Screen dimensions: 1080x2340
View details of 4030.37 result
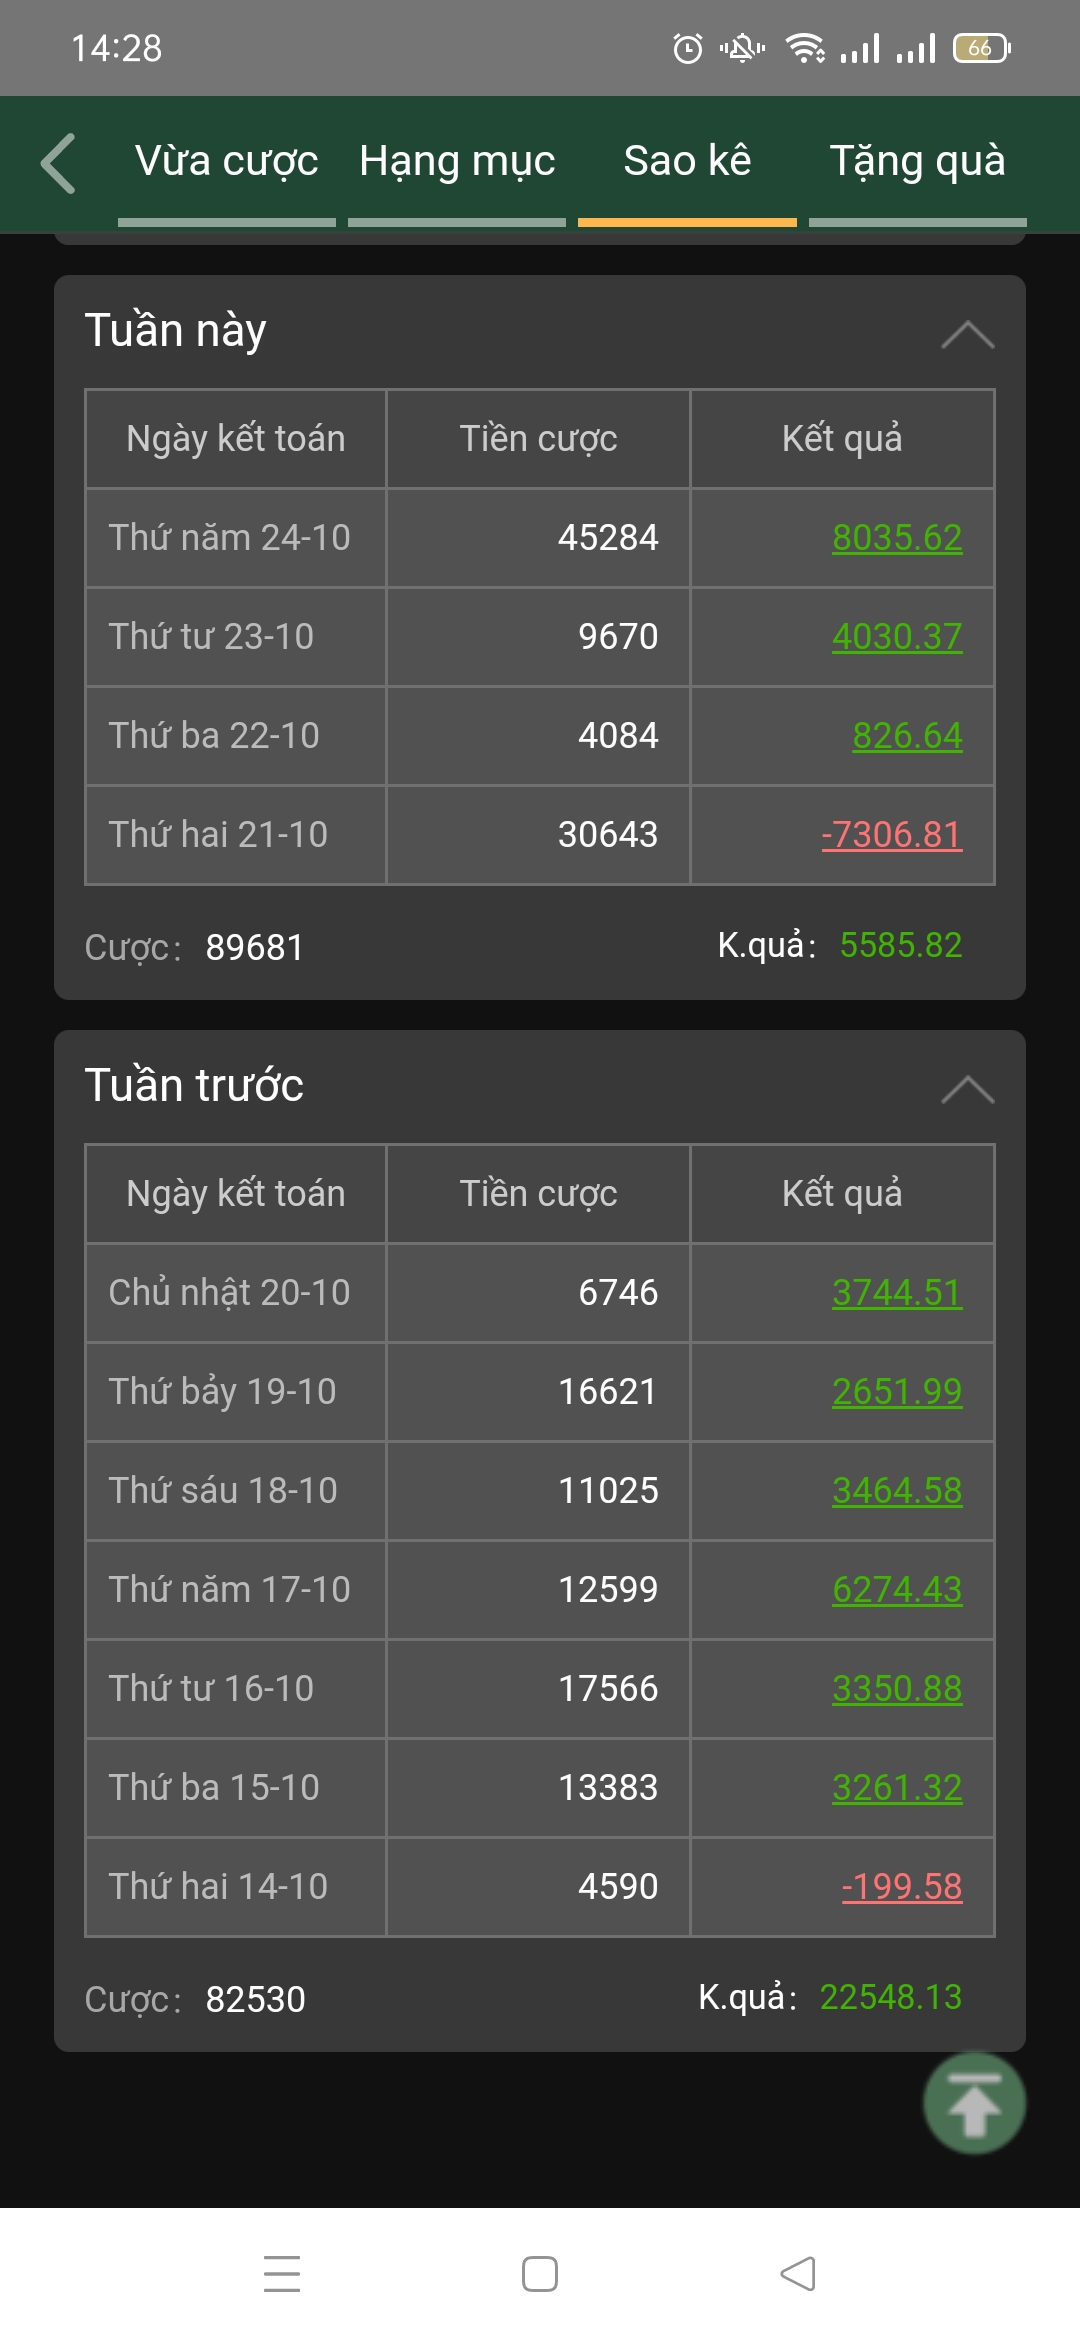[x=896, y=637]
